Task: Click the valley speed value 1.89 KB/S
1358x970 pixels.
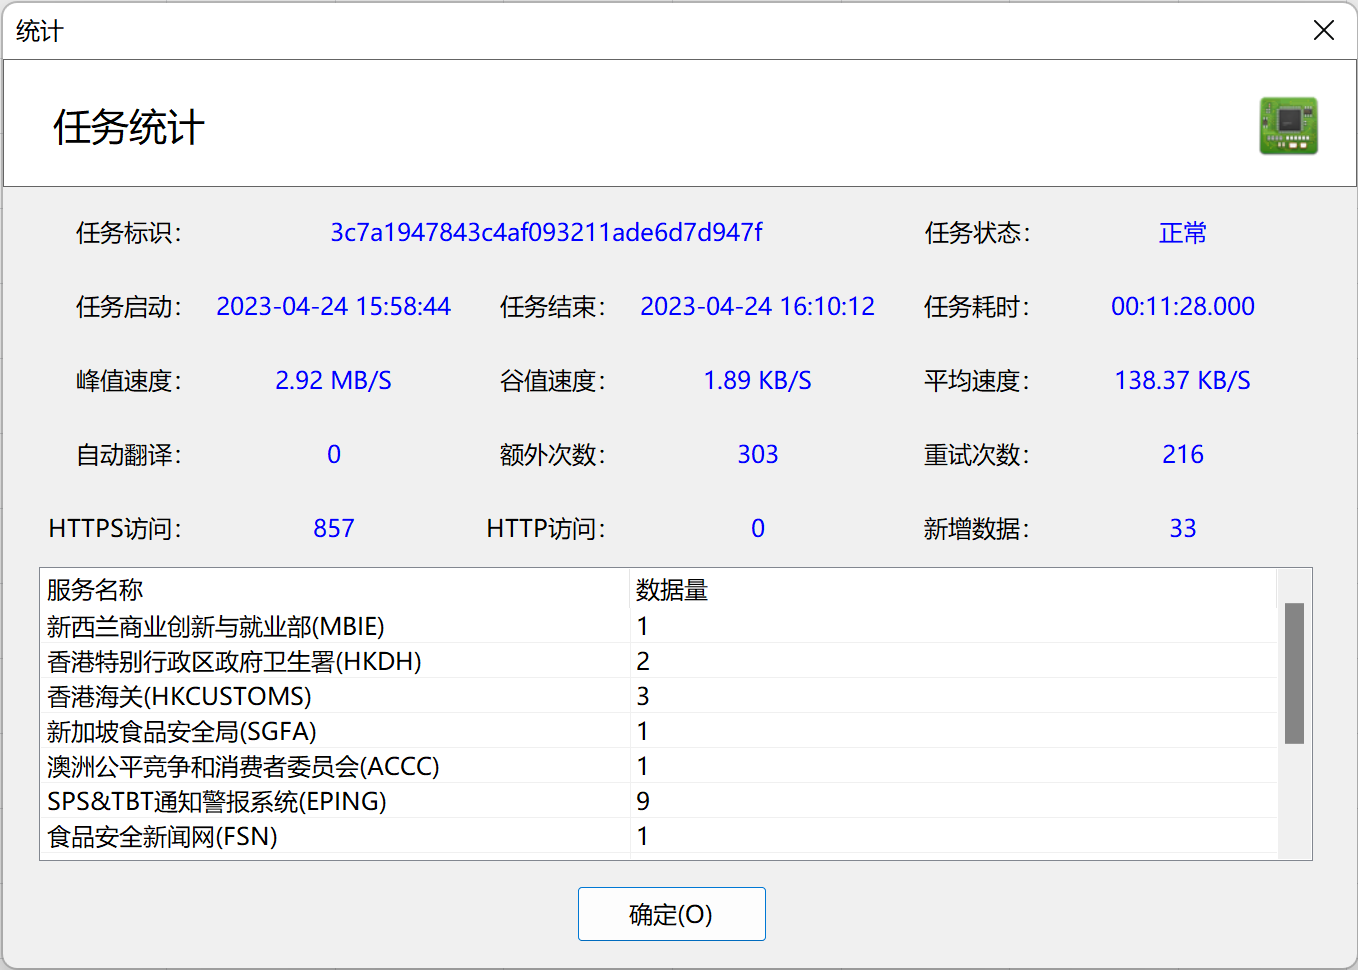Action: coord(758,381)
